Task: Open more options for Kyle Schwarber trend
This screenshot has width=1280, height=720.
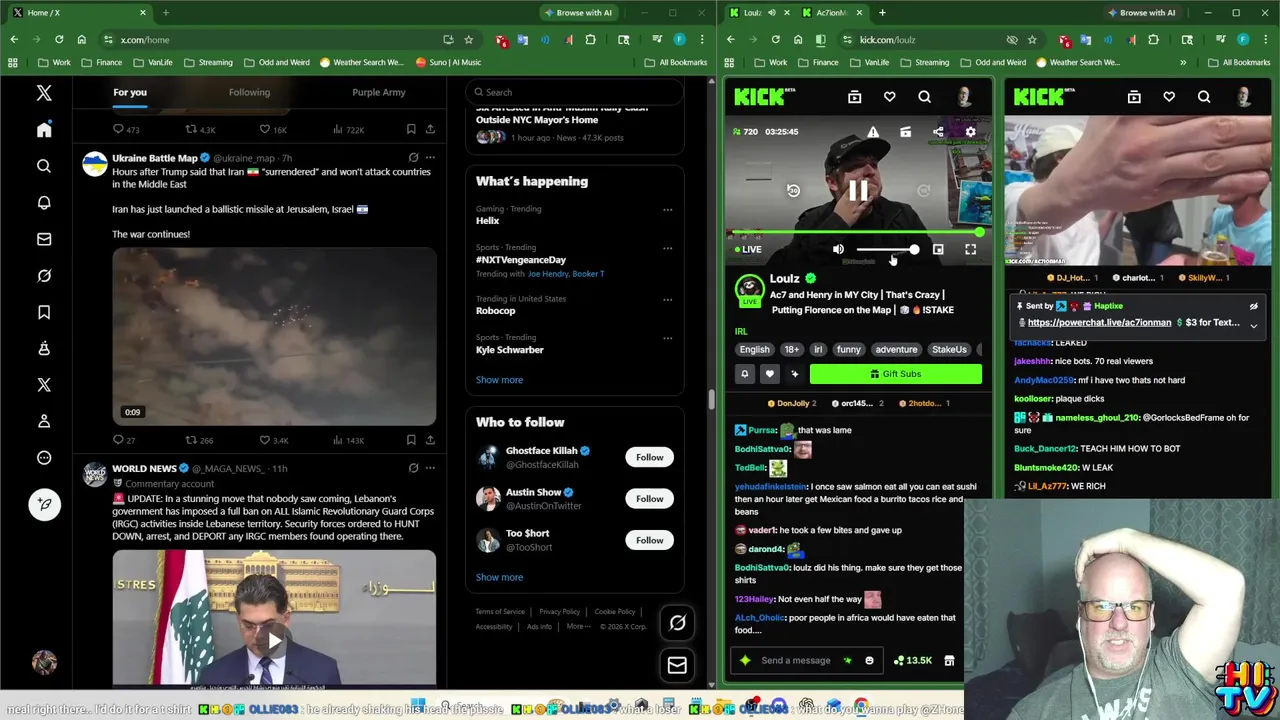Action: [667, 338]
